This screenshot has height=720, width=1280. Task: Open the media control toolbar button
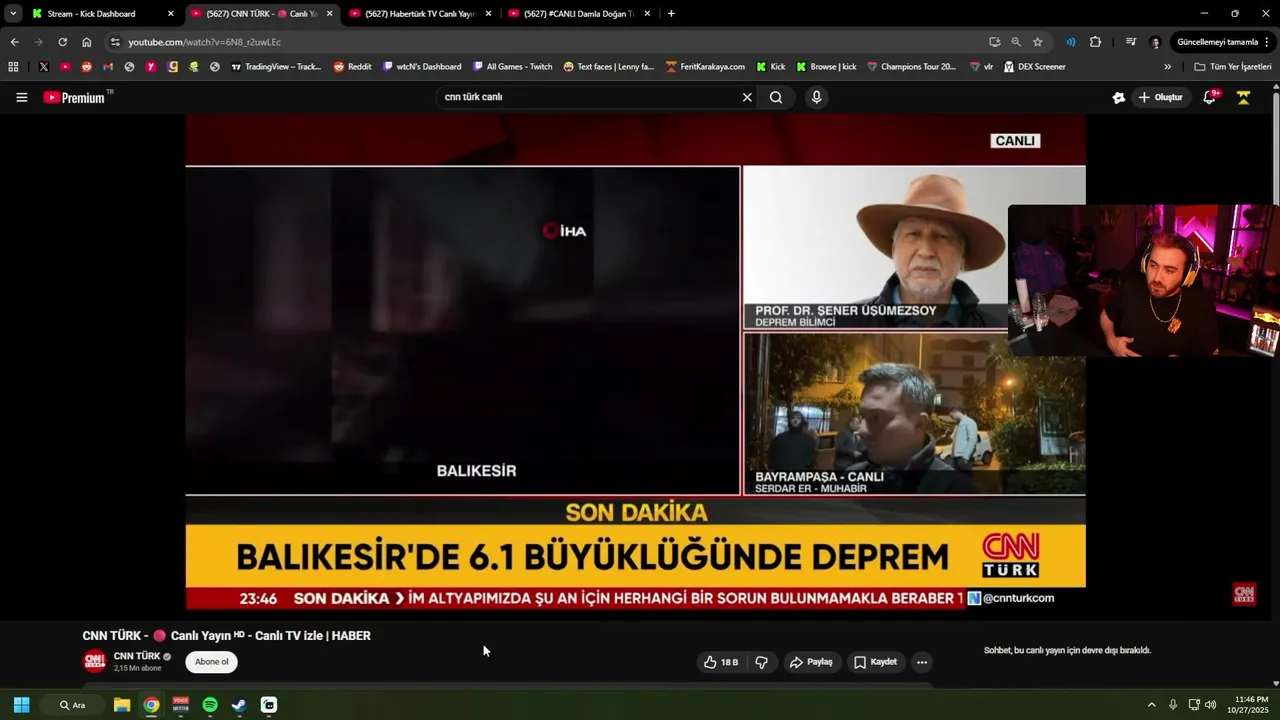1131,42
